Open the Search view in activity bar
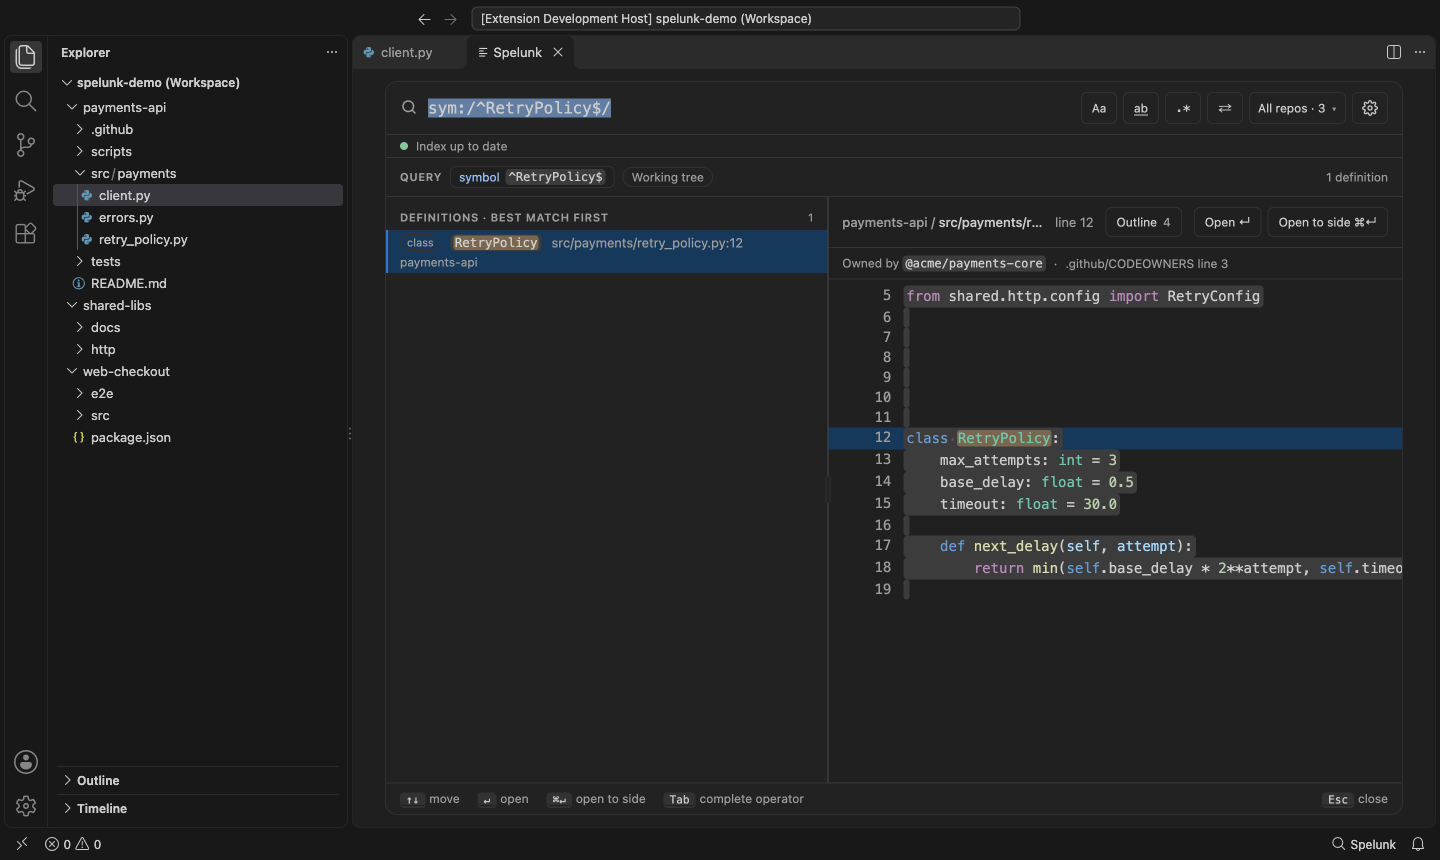 [x=26, y=101]
